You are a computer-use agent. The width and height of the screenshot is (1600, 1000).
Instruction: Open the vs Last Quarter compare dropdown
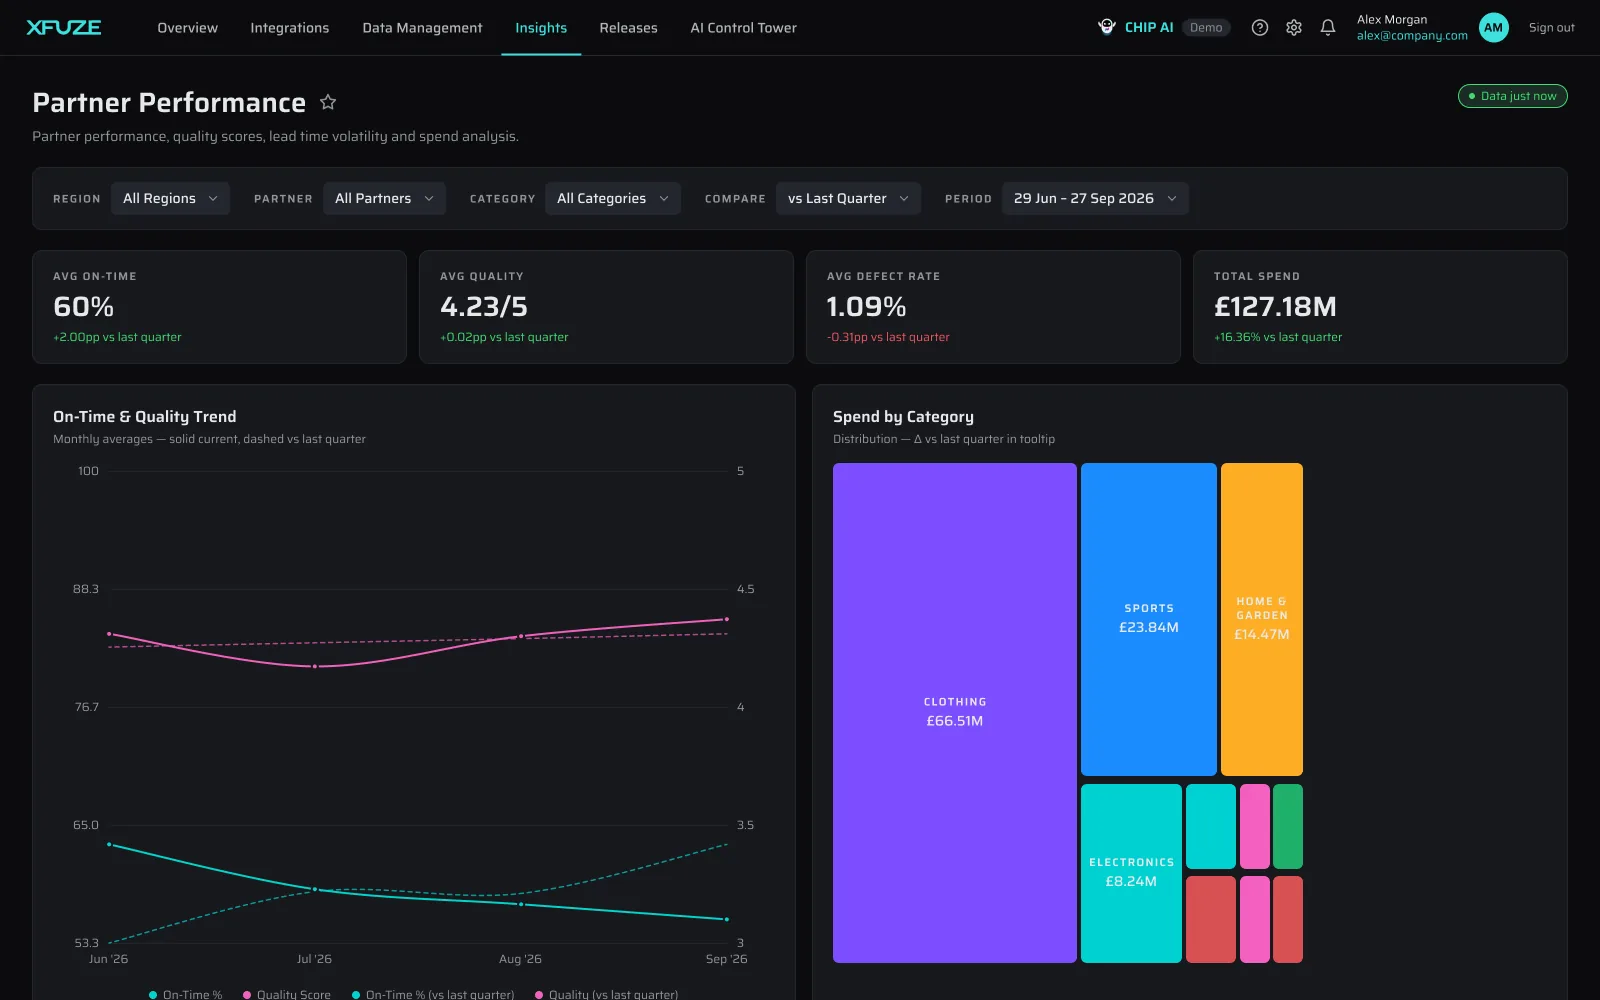point(848,198)
